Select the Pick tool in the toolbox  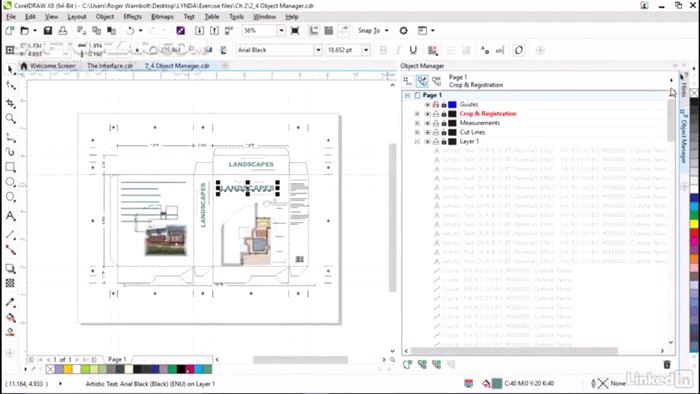point(10,70)
